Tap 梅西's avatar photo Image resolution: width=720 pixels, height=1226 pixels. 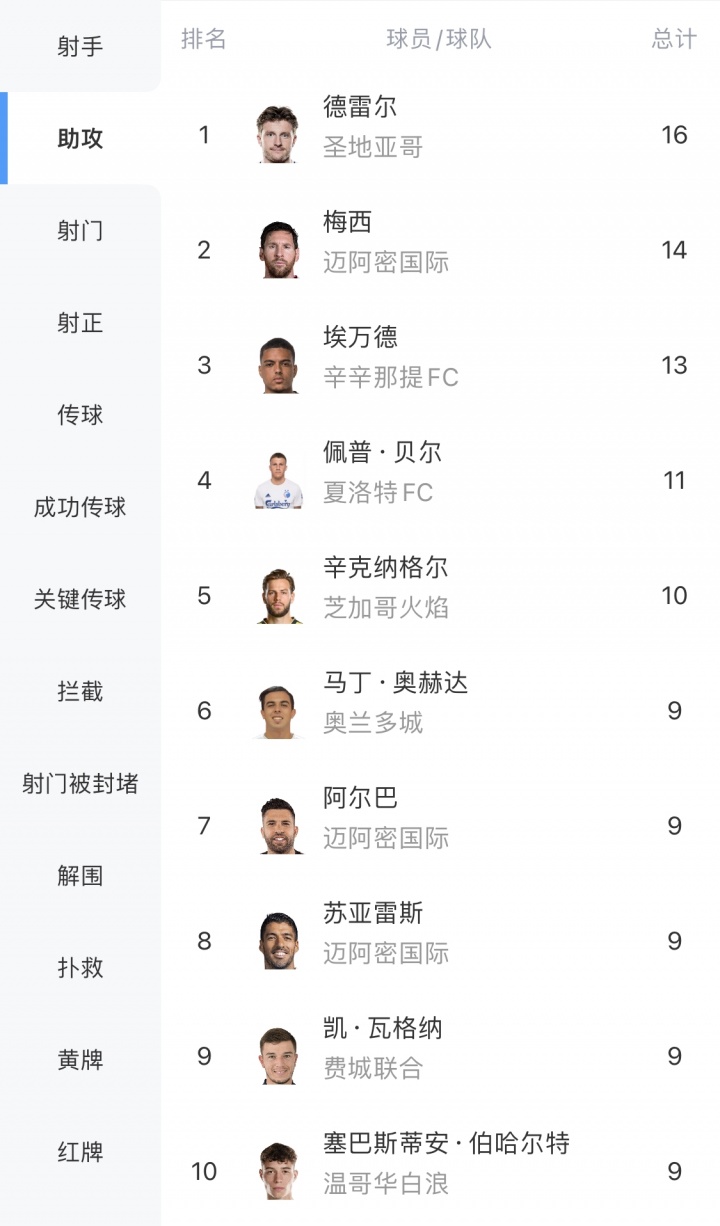coord(278,250)
